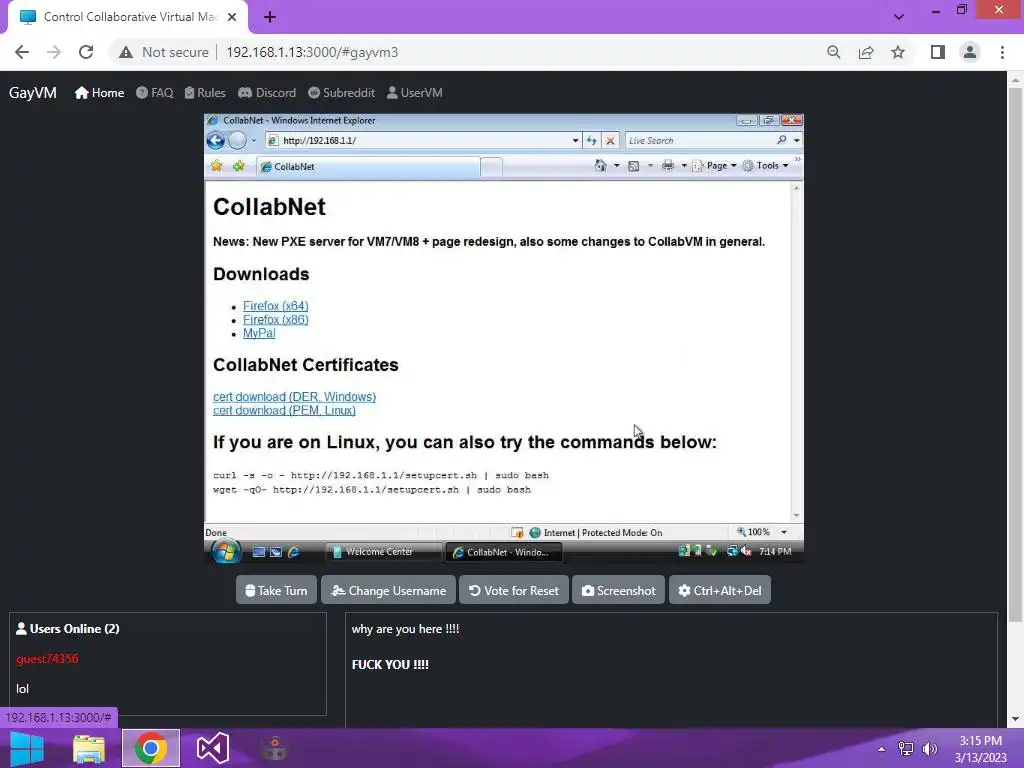Select user lol in users list
The width and height of the screenshot is (1024, 768).
[23, 689]
